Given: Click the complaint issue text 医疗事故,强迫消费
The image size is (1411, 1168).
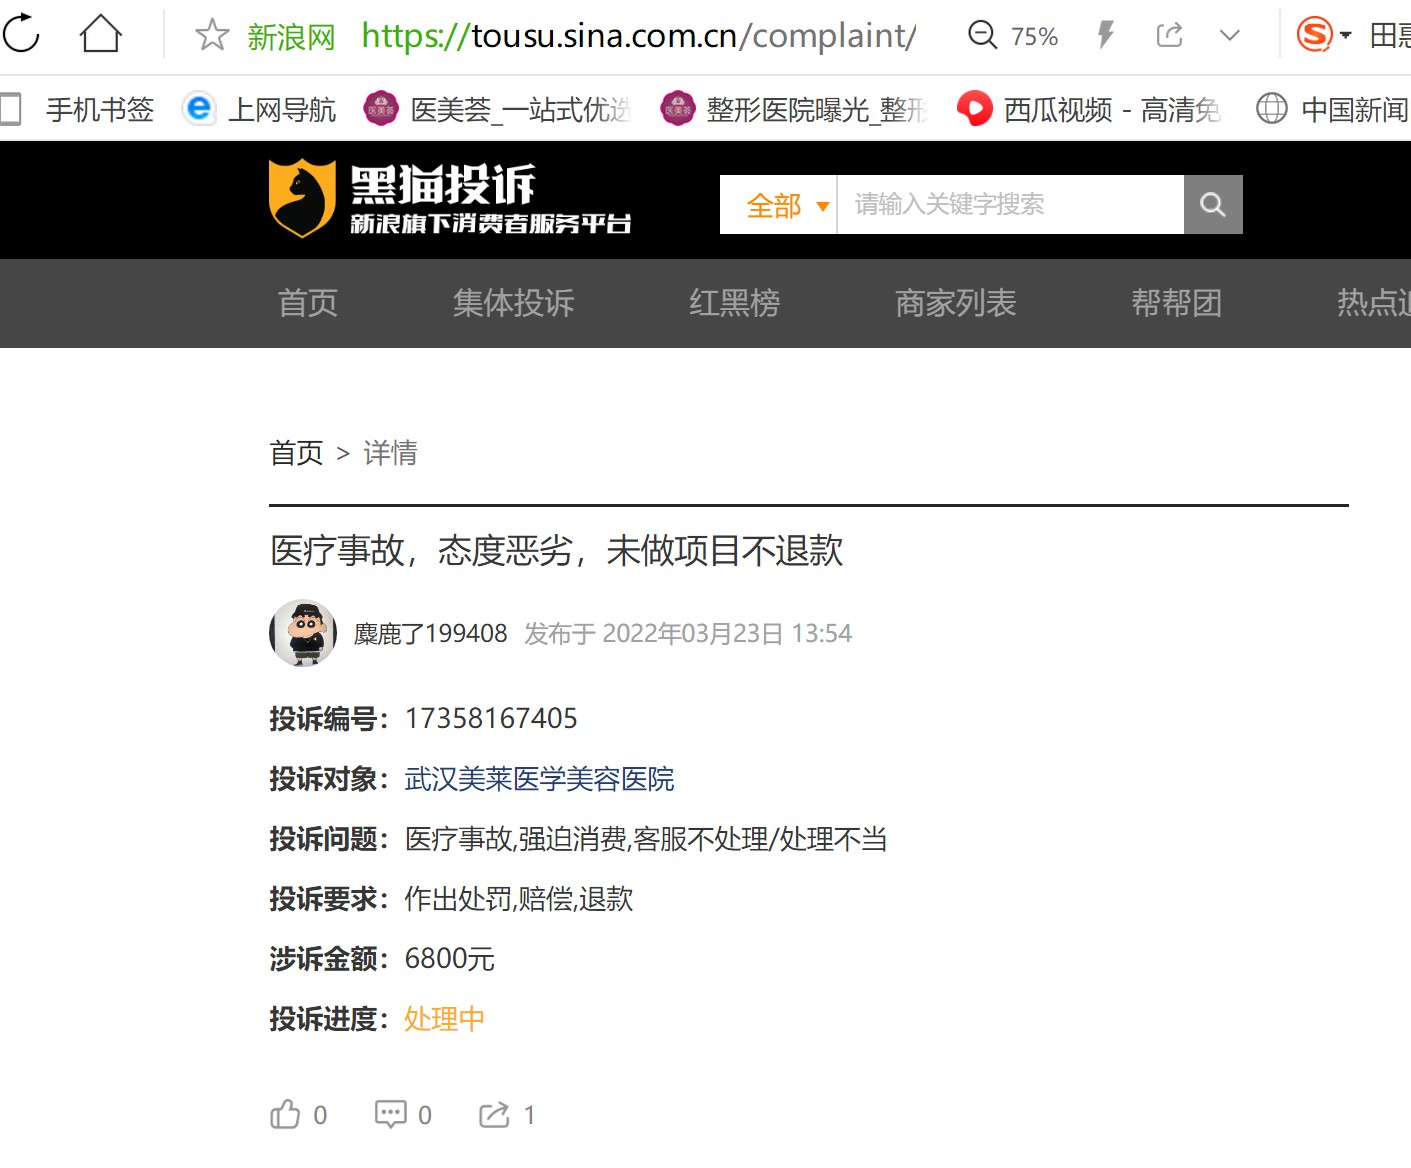Looking at the screenshot, I should point(646,839).
